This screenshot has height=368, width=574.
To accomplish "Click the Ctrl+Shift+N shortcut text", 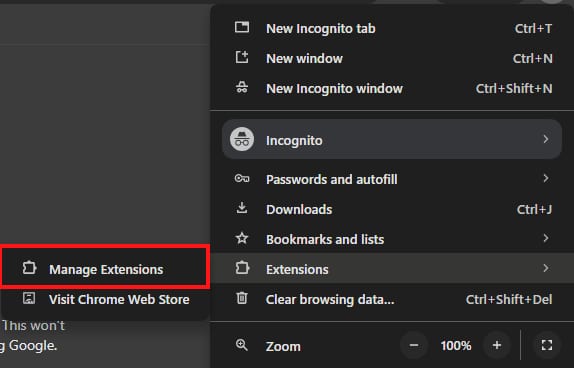I will click(514, 88).
